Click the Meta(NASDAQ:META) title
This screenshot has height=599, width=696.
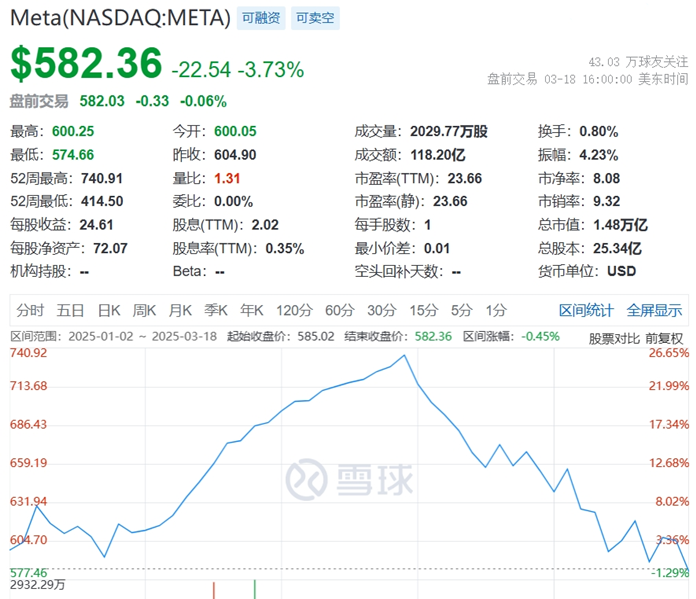point(120,18)
